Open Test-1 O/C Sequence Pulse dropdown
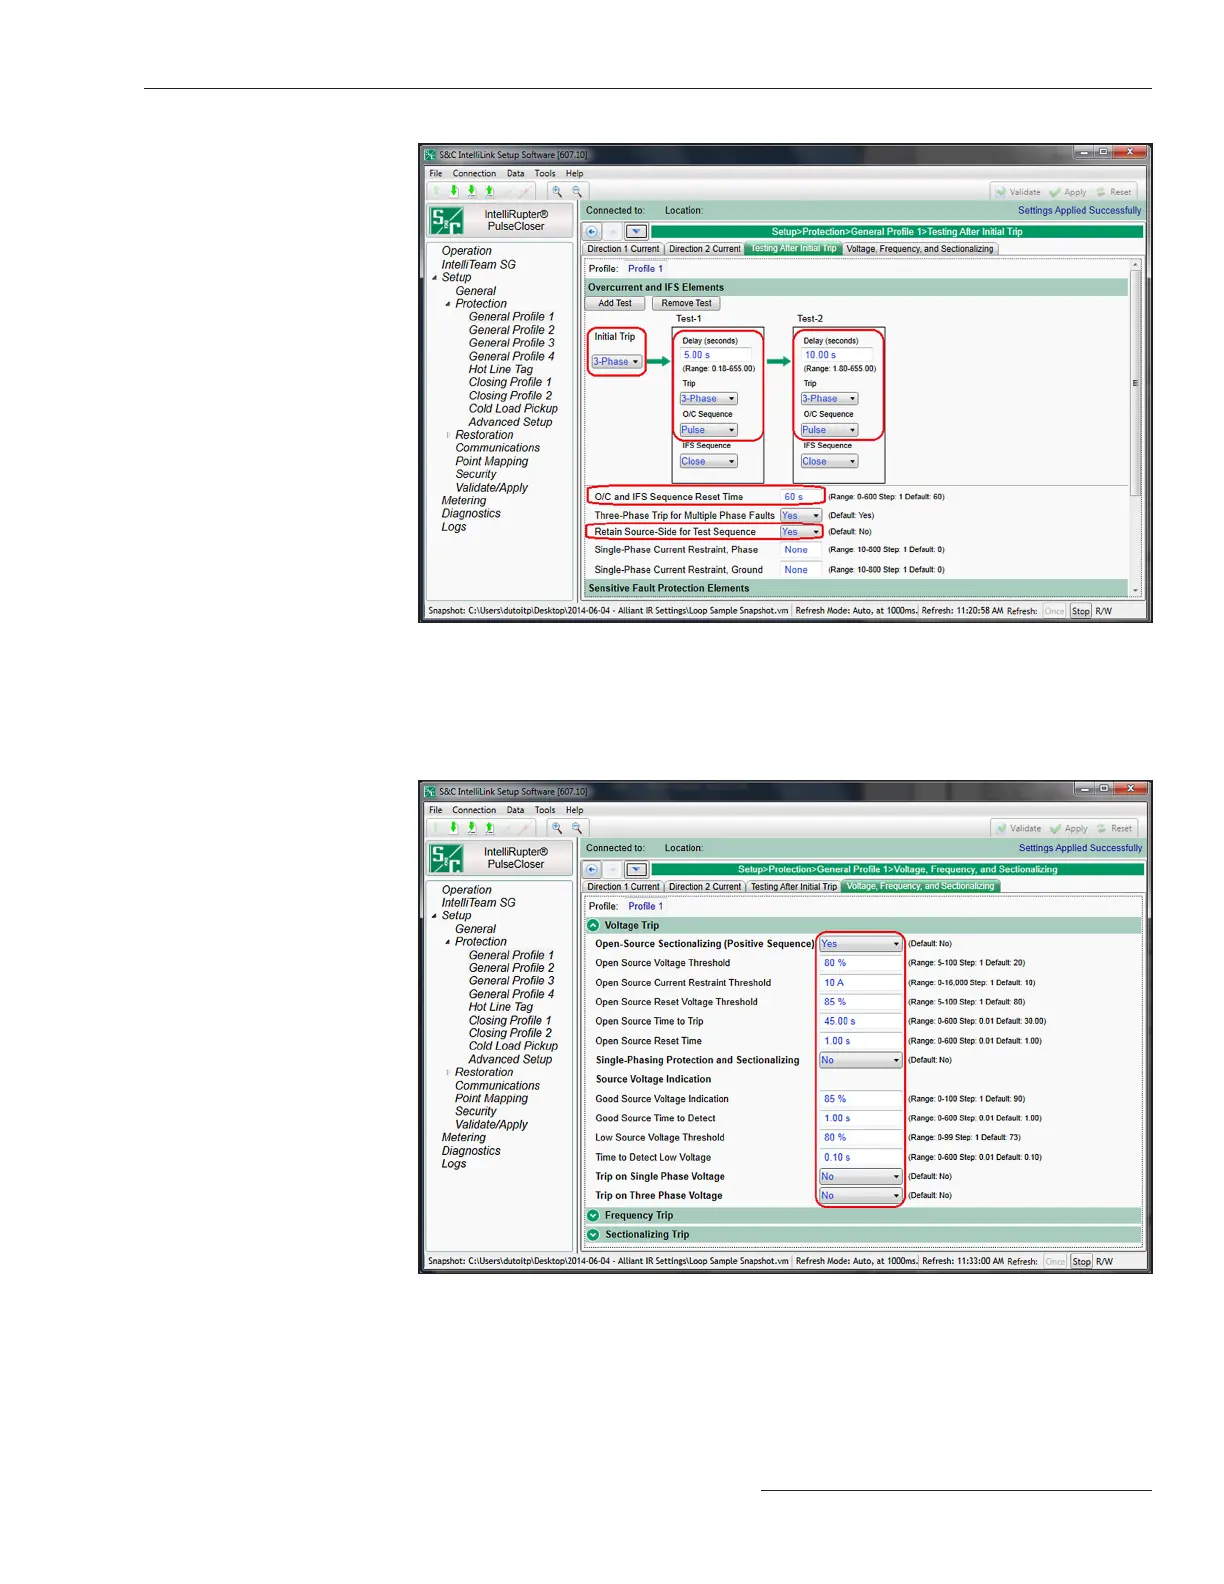 [x=708, y=430]
